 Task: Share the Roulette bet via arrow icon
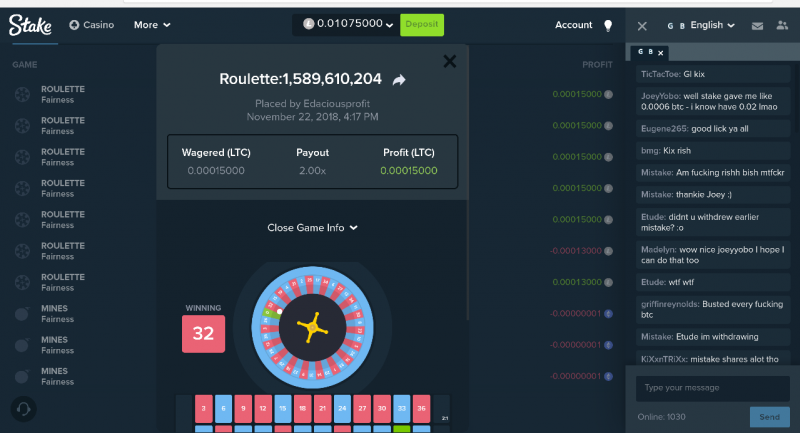point(399,80)
